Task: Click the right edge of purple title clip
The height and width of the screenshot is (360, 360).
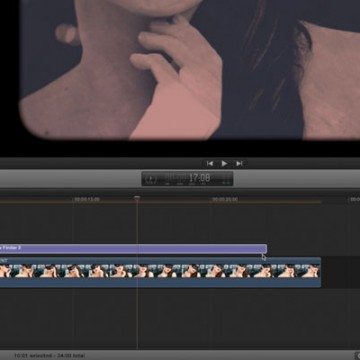Action: 266,249
